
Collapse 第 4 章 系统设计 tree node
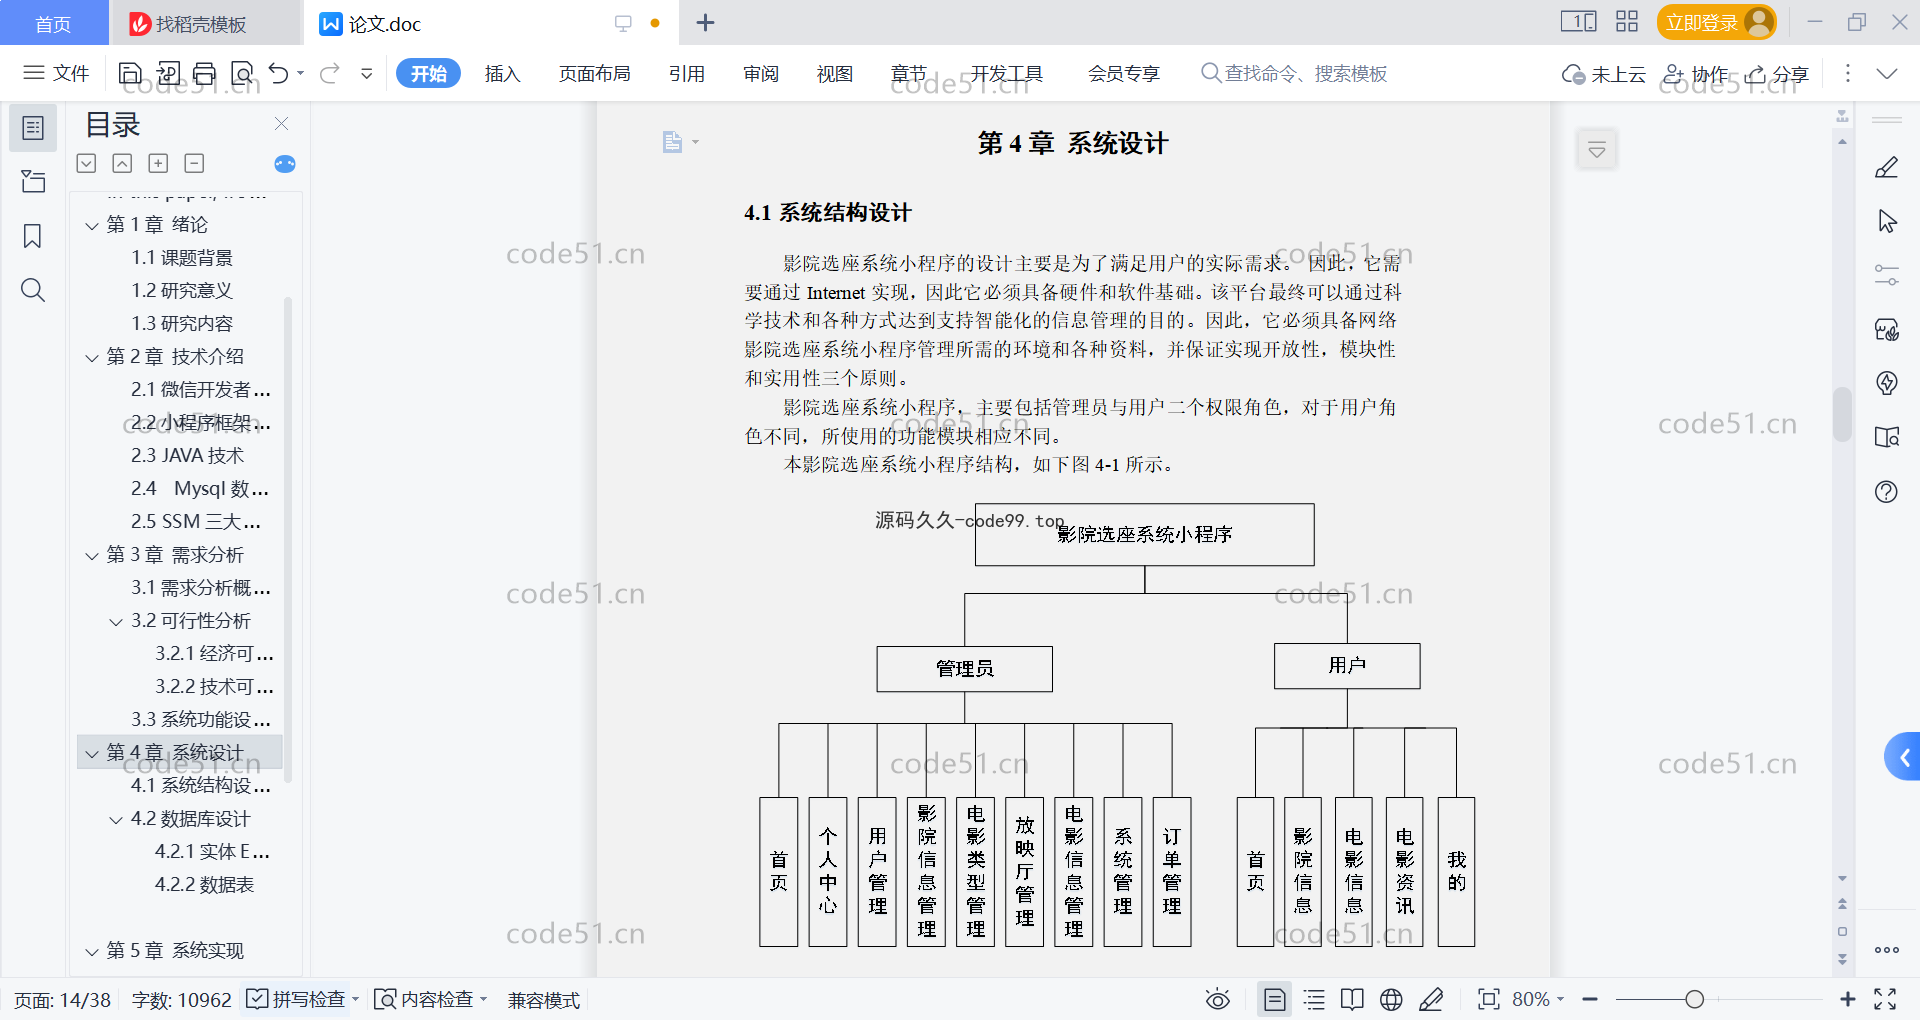point(92,753)
